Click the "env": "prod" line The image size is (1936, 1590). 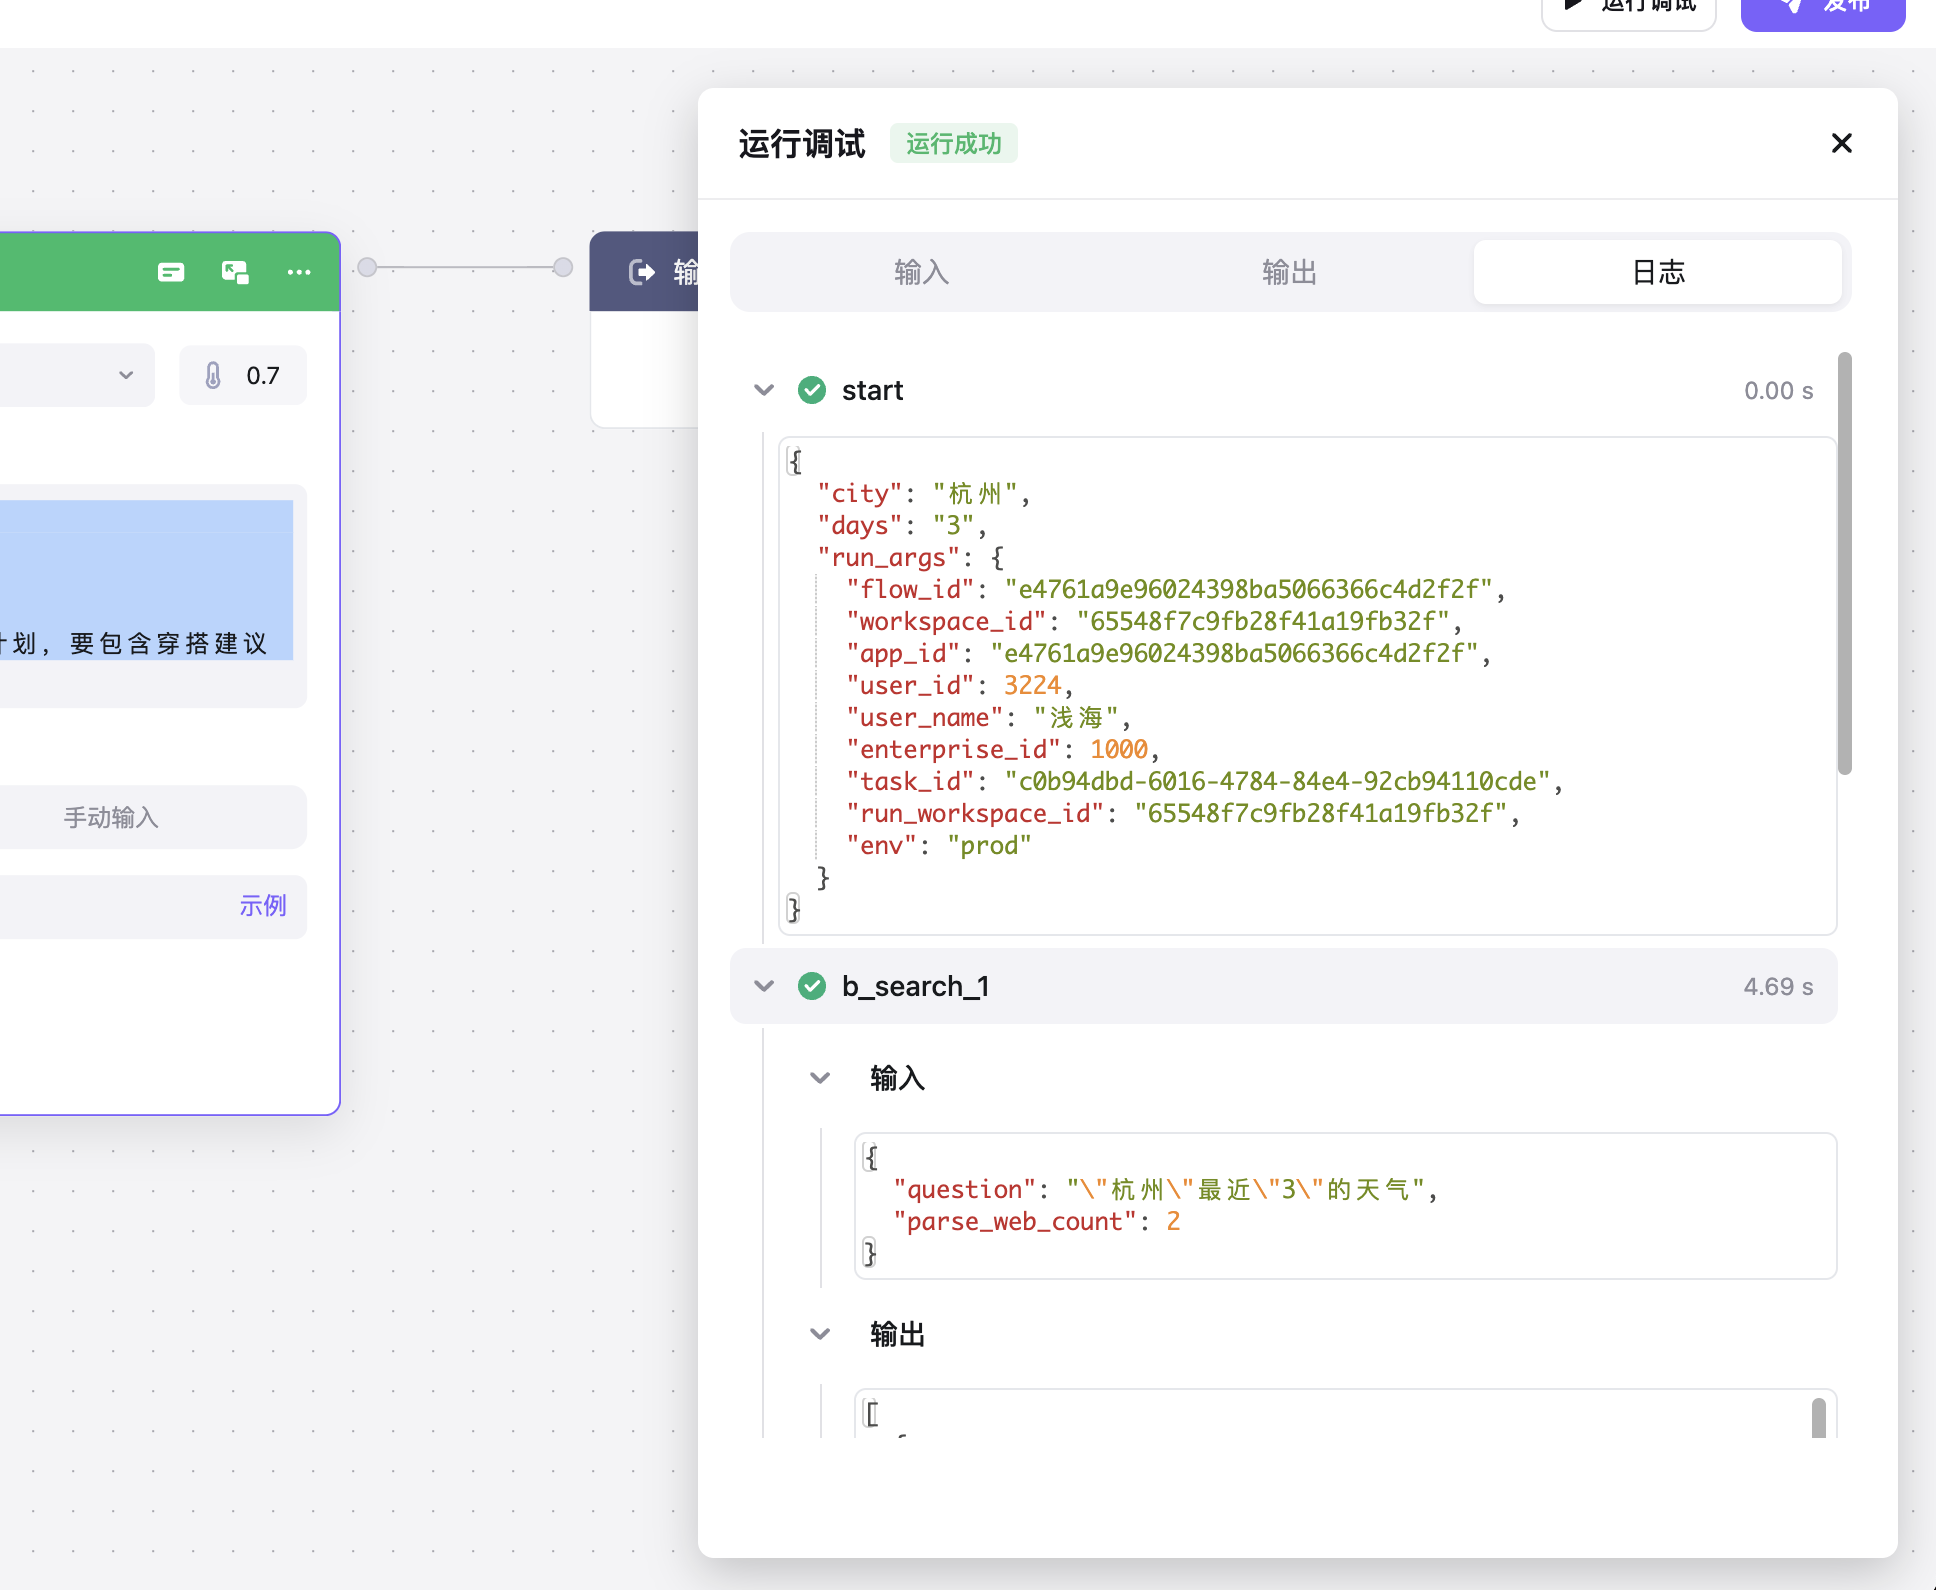(x=939, y=845)
